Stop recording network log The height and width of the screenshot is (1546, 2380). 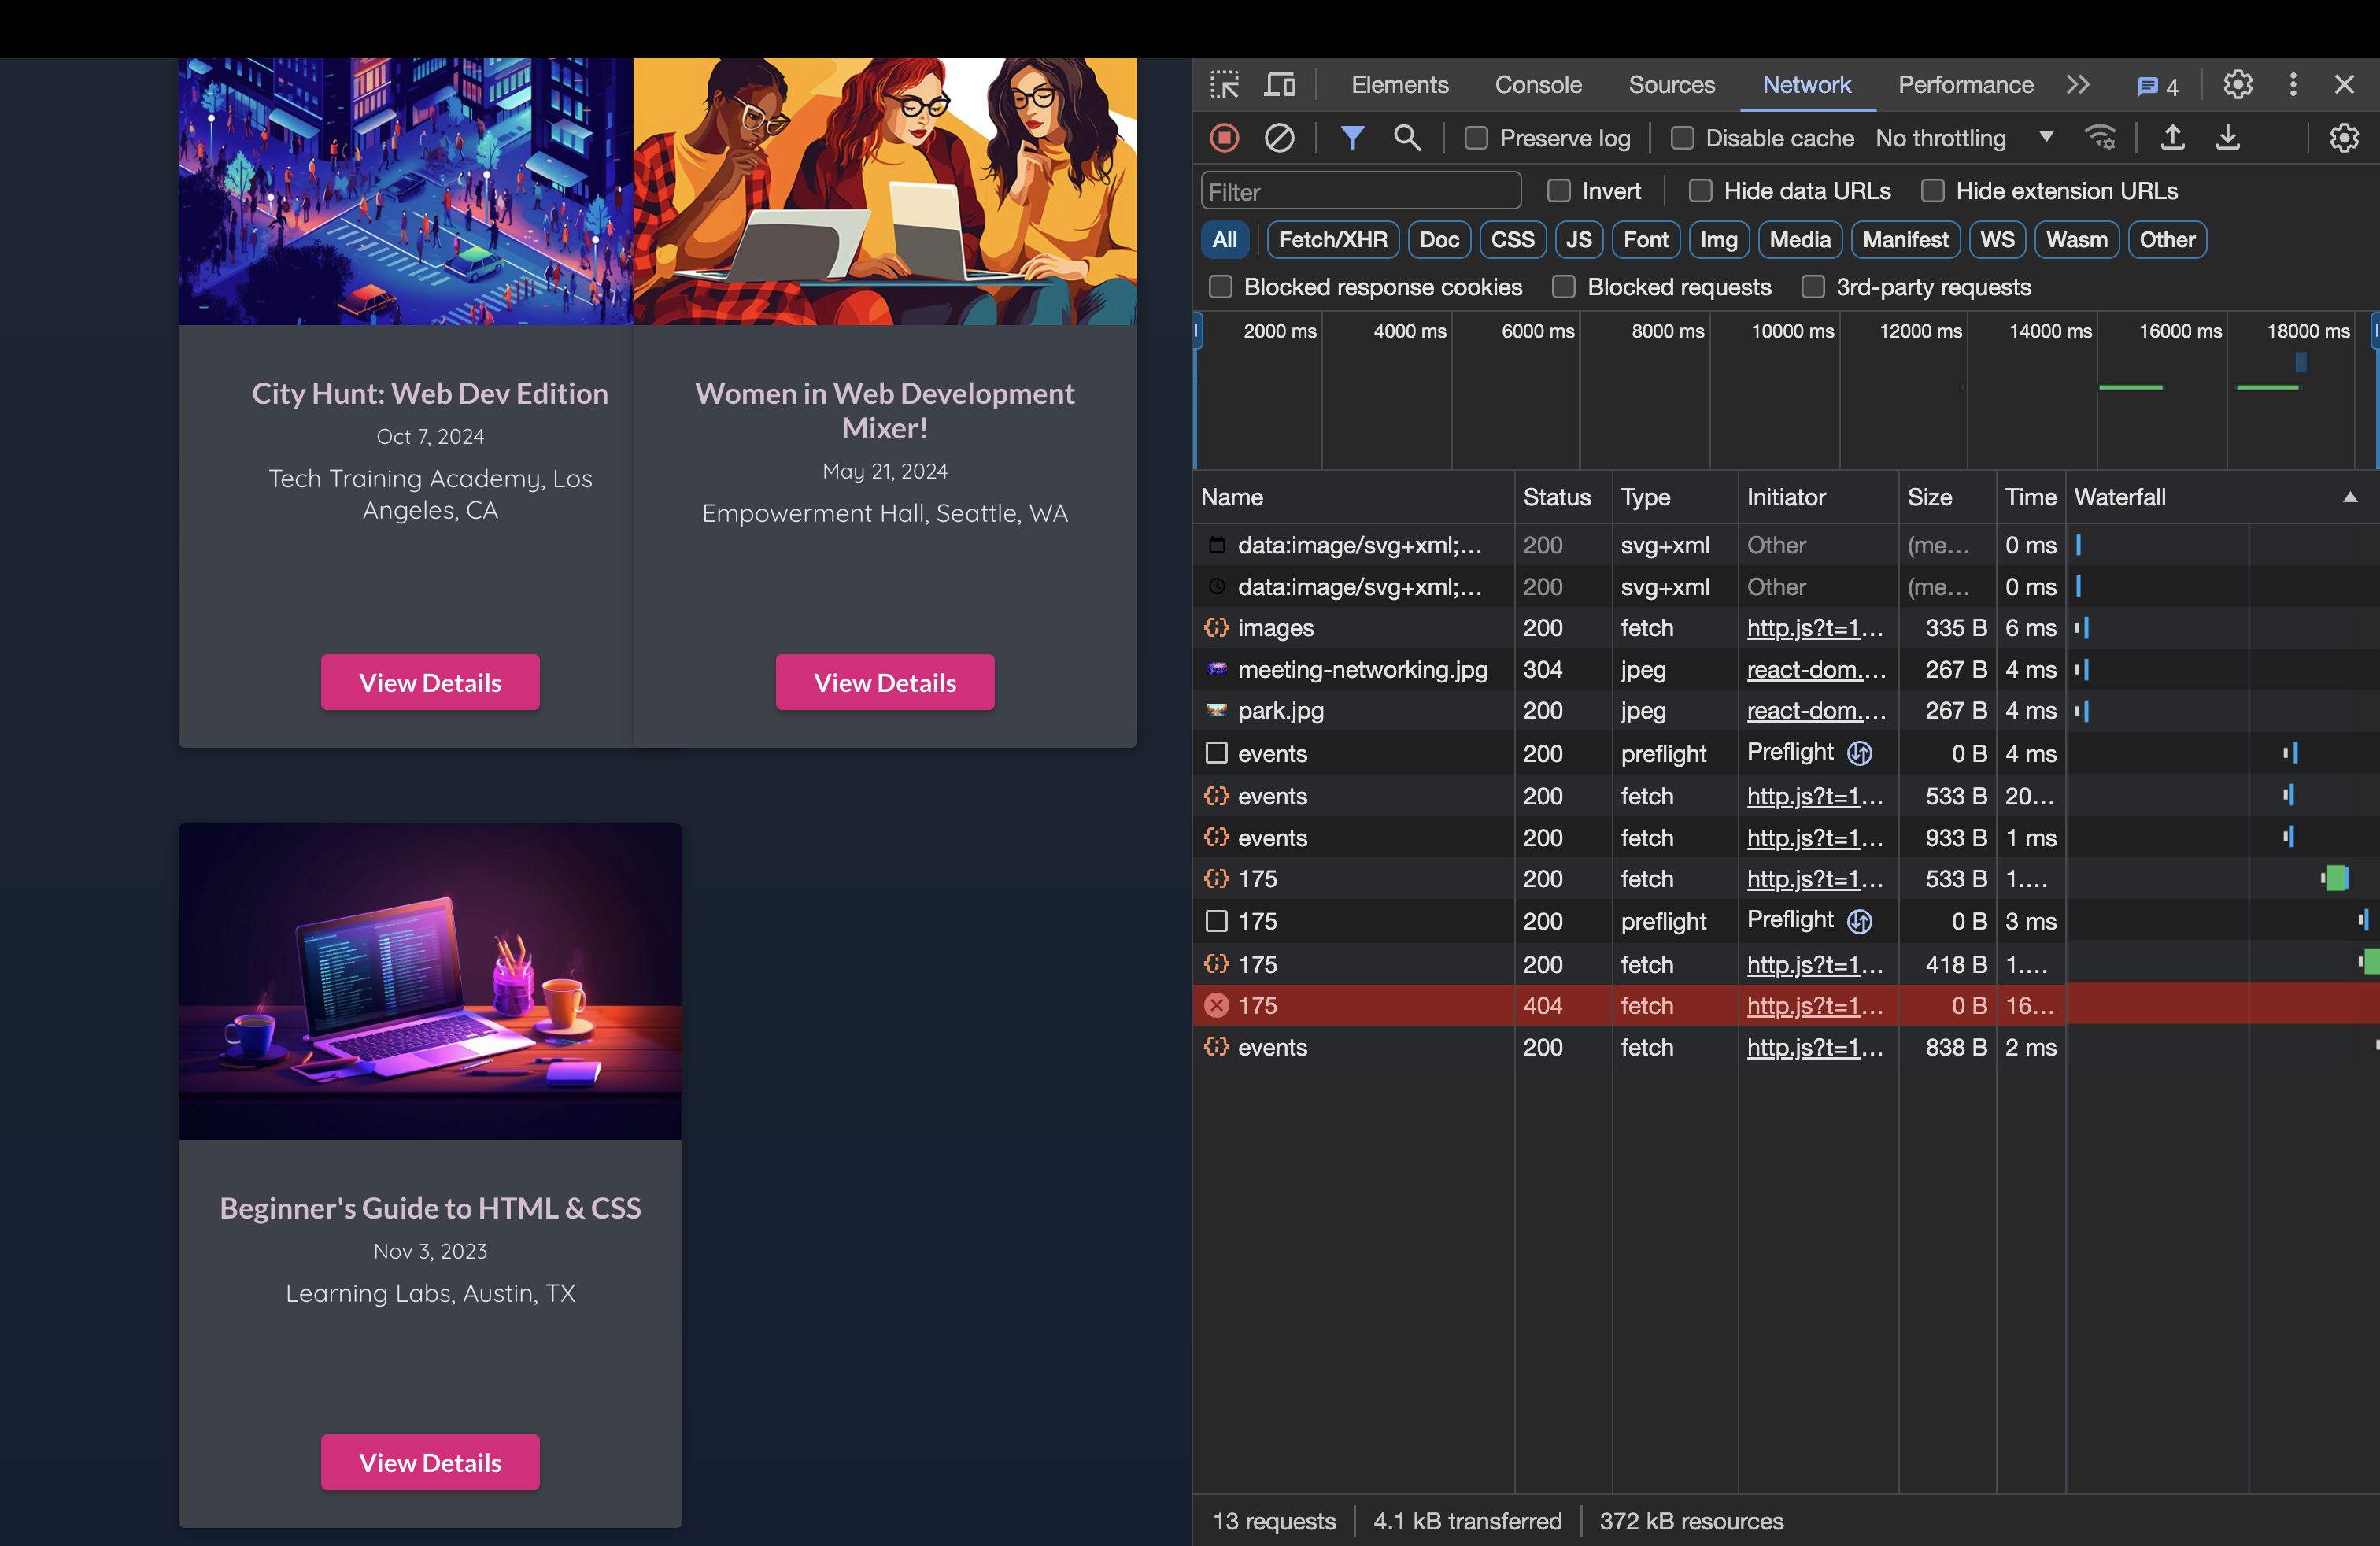coord(1224,138)
